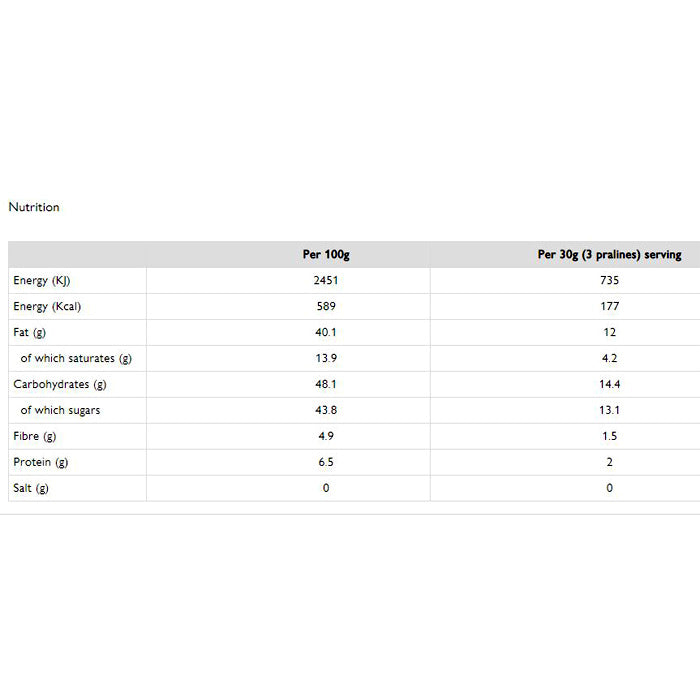Select the Per 100g column header
This screenshot has height=700, width=700.
(326, 255)
